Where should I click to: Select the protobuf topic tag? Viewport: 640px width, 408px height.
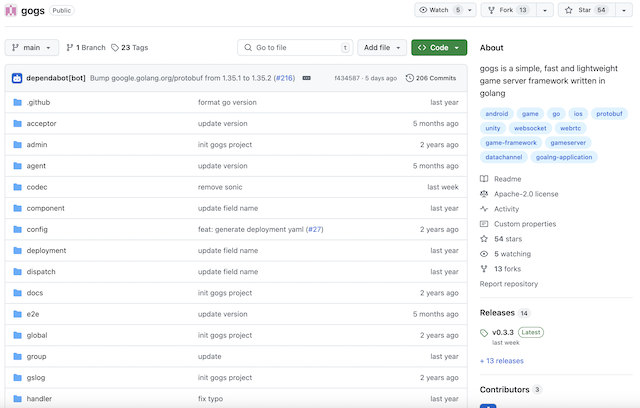click(x=609, y=114)
